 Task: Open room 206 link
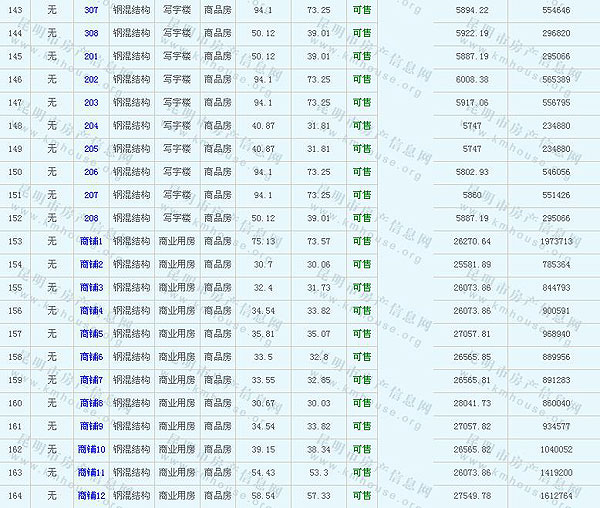[x=91, y=172]
